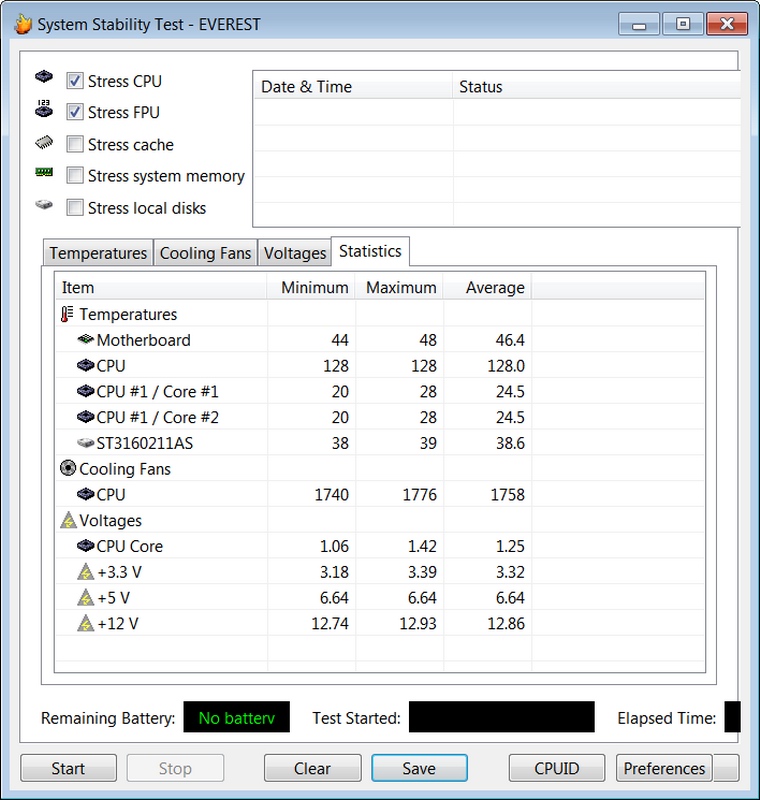Click the disk icon beside Stress local disks
This screenshot has height=800, width=760.
click(x=44, y=206)
